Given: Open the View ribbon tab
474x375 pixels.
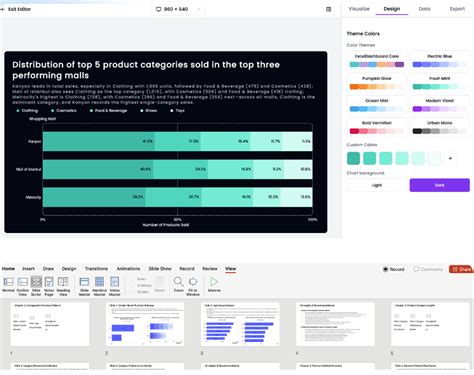Looking at the screenshot, I should [x=230, y=269].
